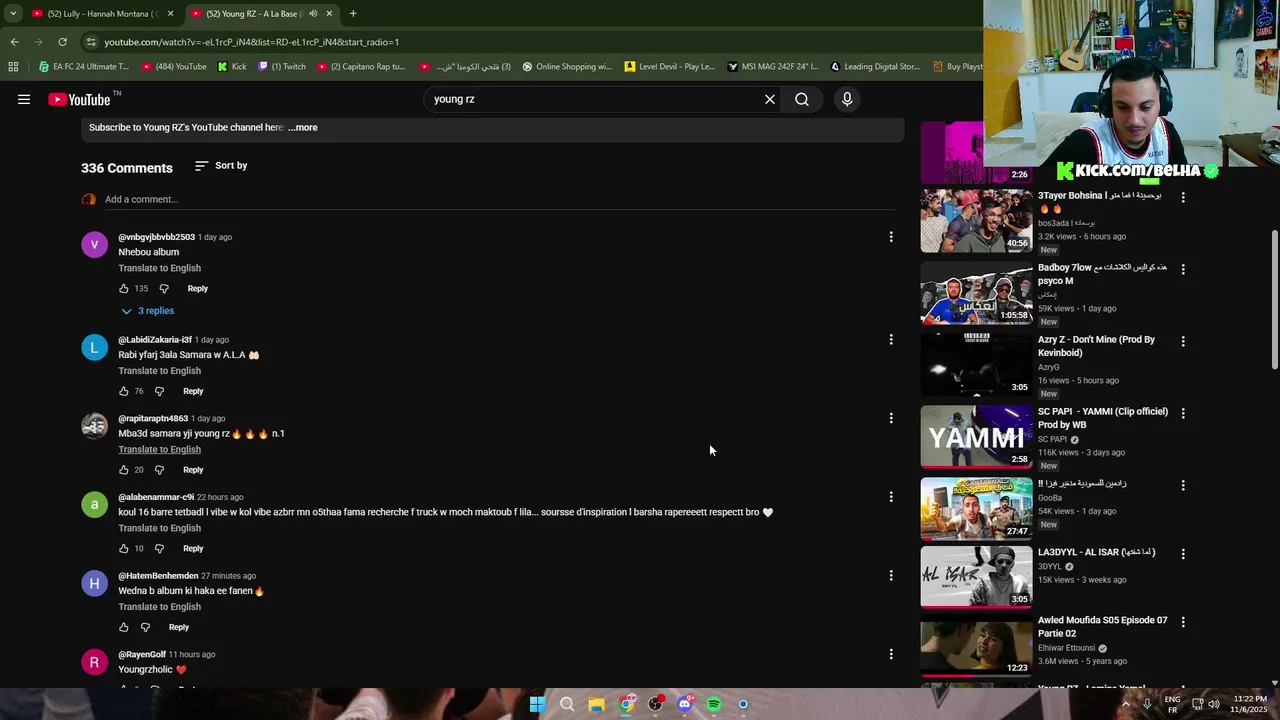Screen dimensions: 1280x720
Task: Close the Hannah Montana tab
Action: pyautogui.click(x=170, y=14)
